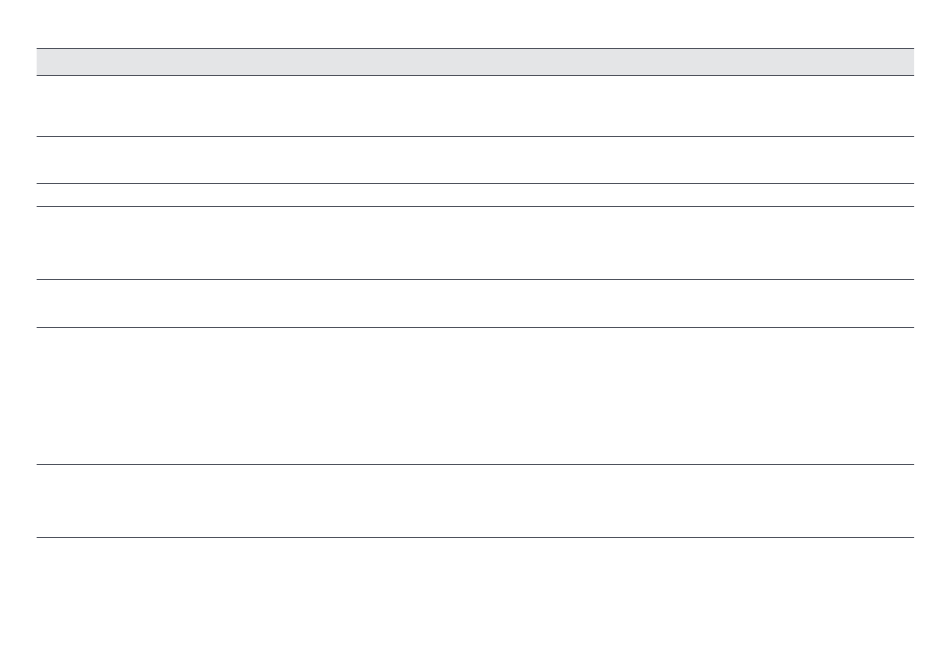Click the line directly below the narrowest row
The width and height of the screenshot is (950, 662).
tap(475, 207)
